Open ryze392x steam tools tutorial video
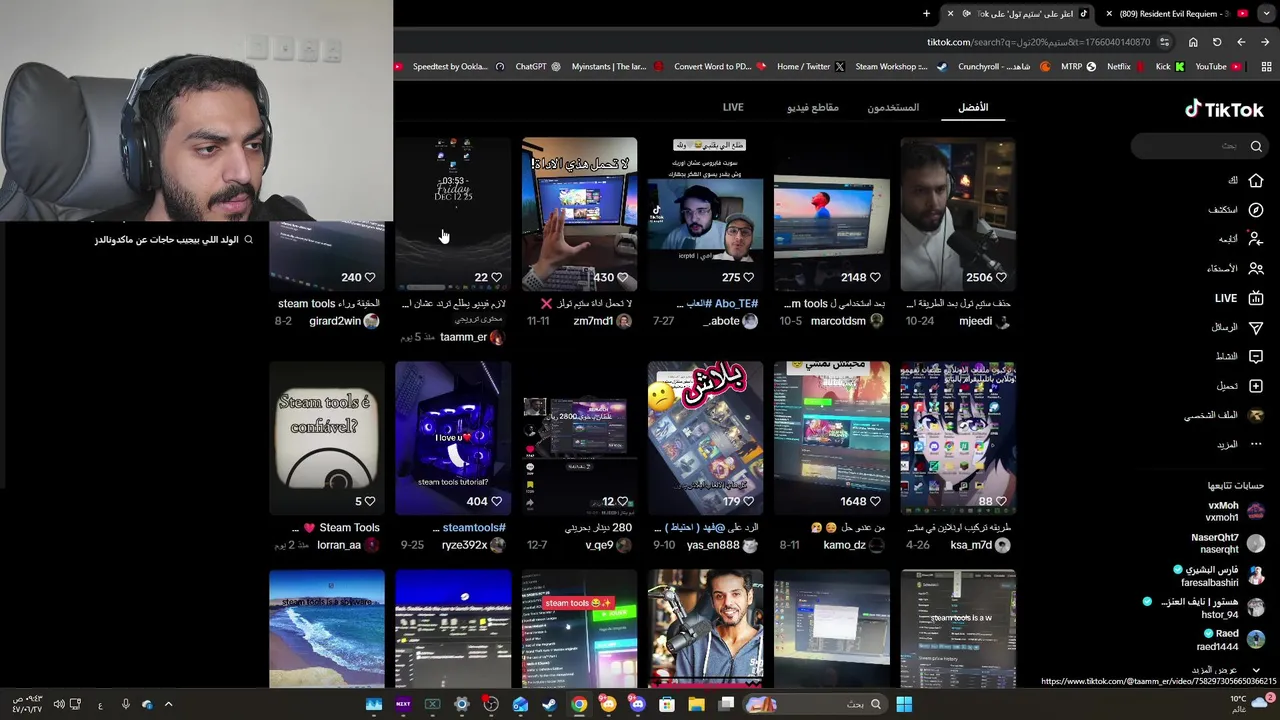Screen dimensions: 1280x720 click(453, 438)
